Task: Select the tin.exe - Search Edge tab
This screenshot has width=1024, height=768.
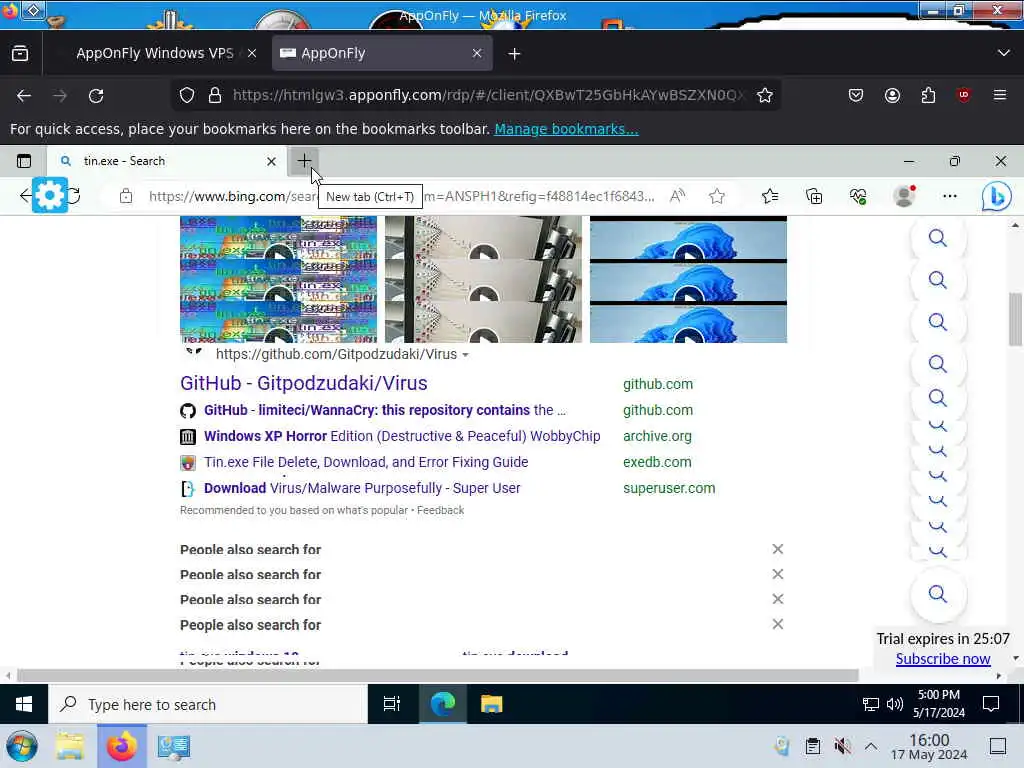Action: click(168, 161)
